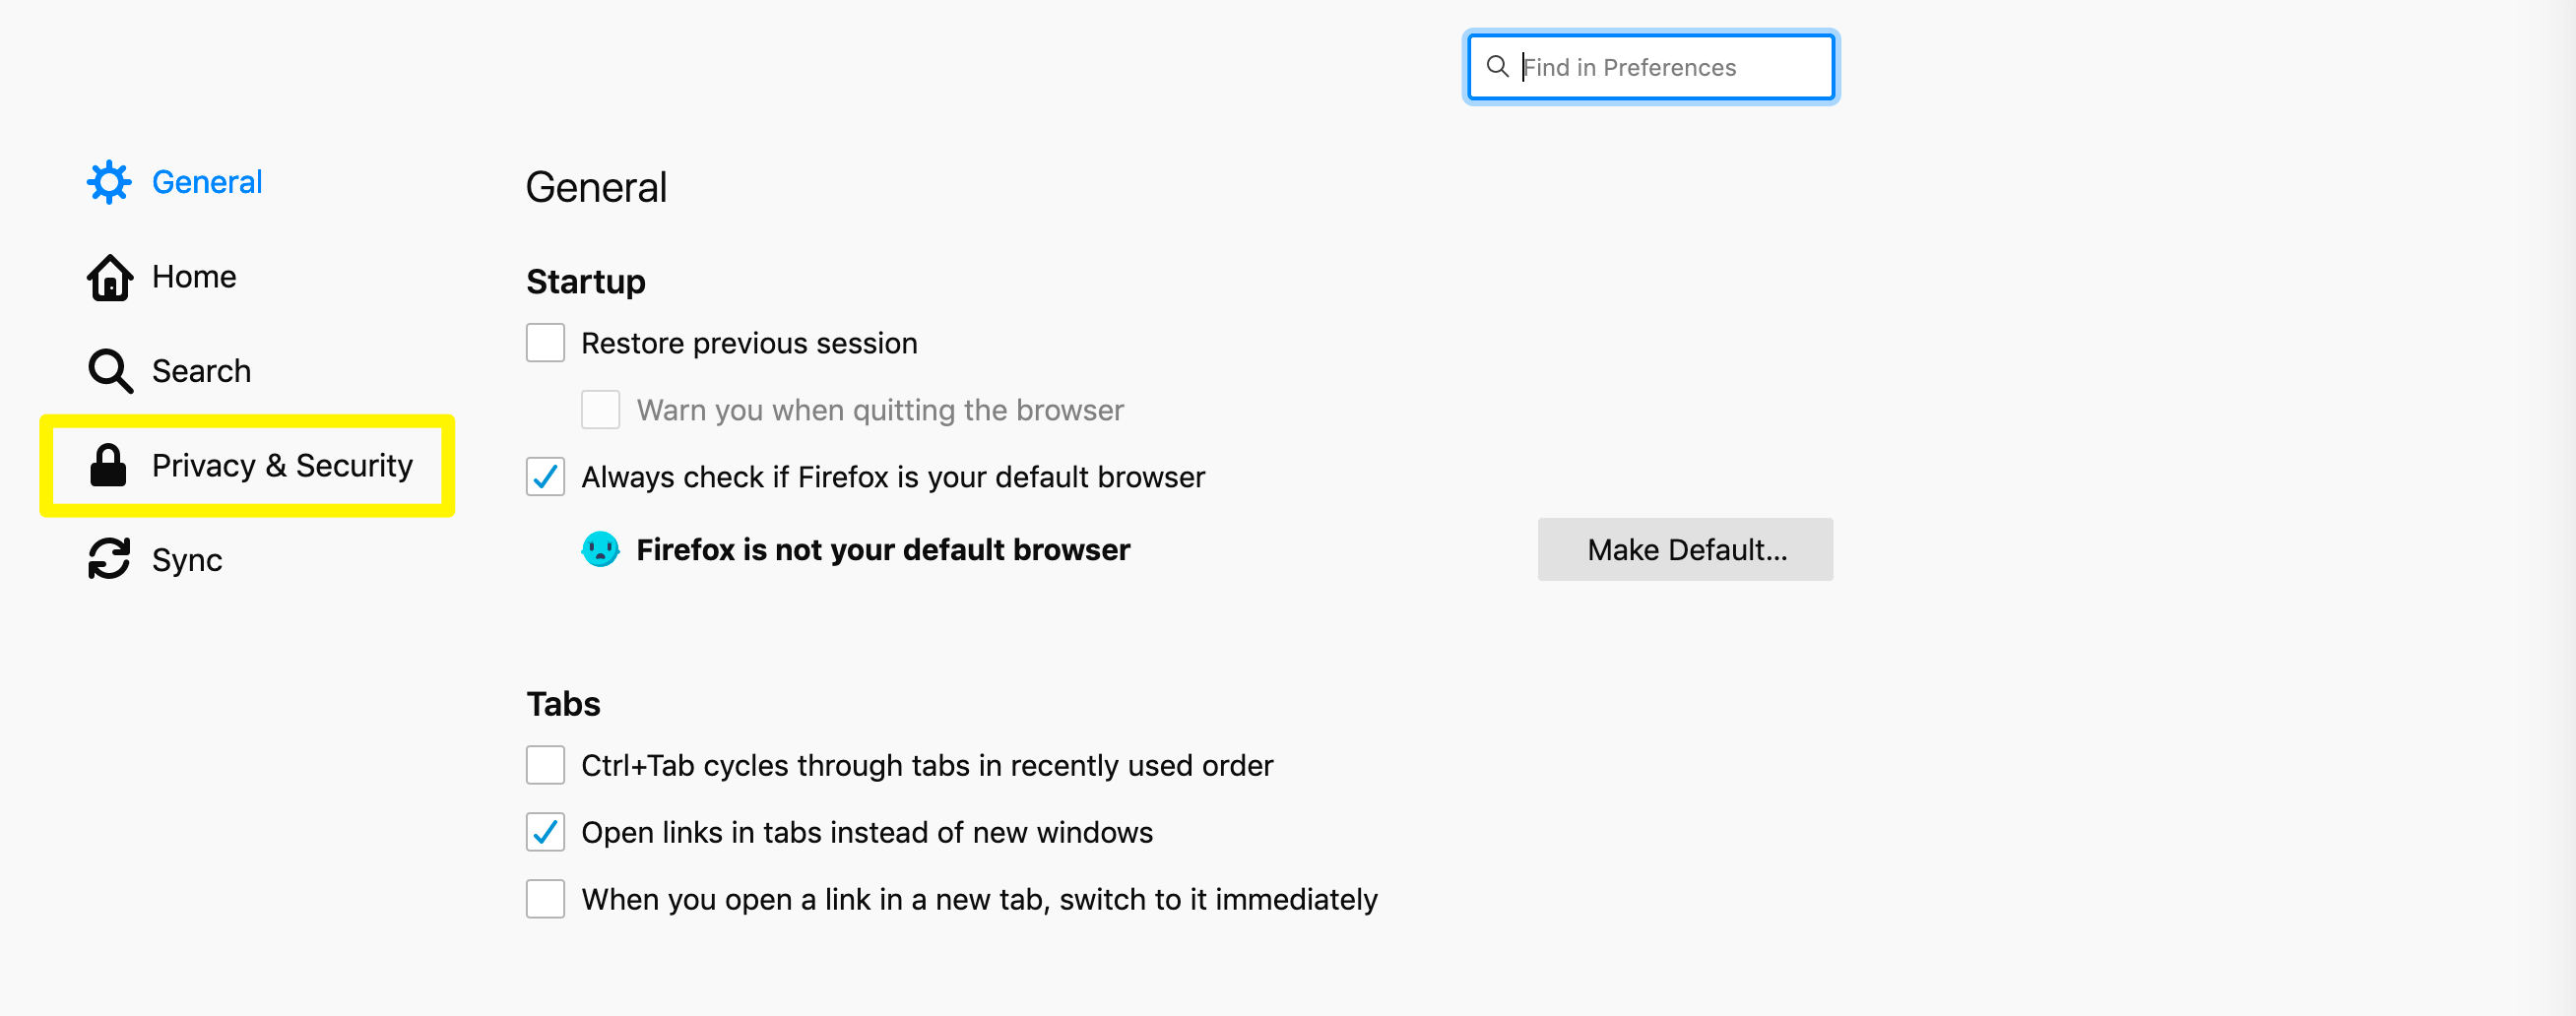2576x1016 pixels.
Task: Enable Warn you when quitting the browser
Action: pyautogui.click(x=601, y=409)
